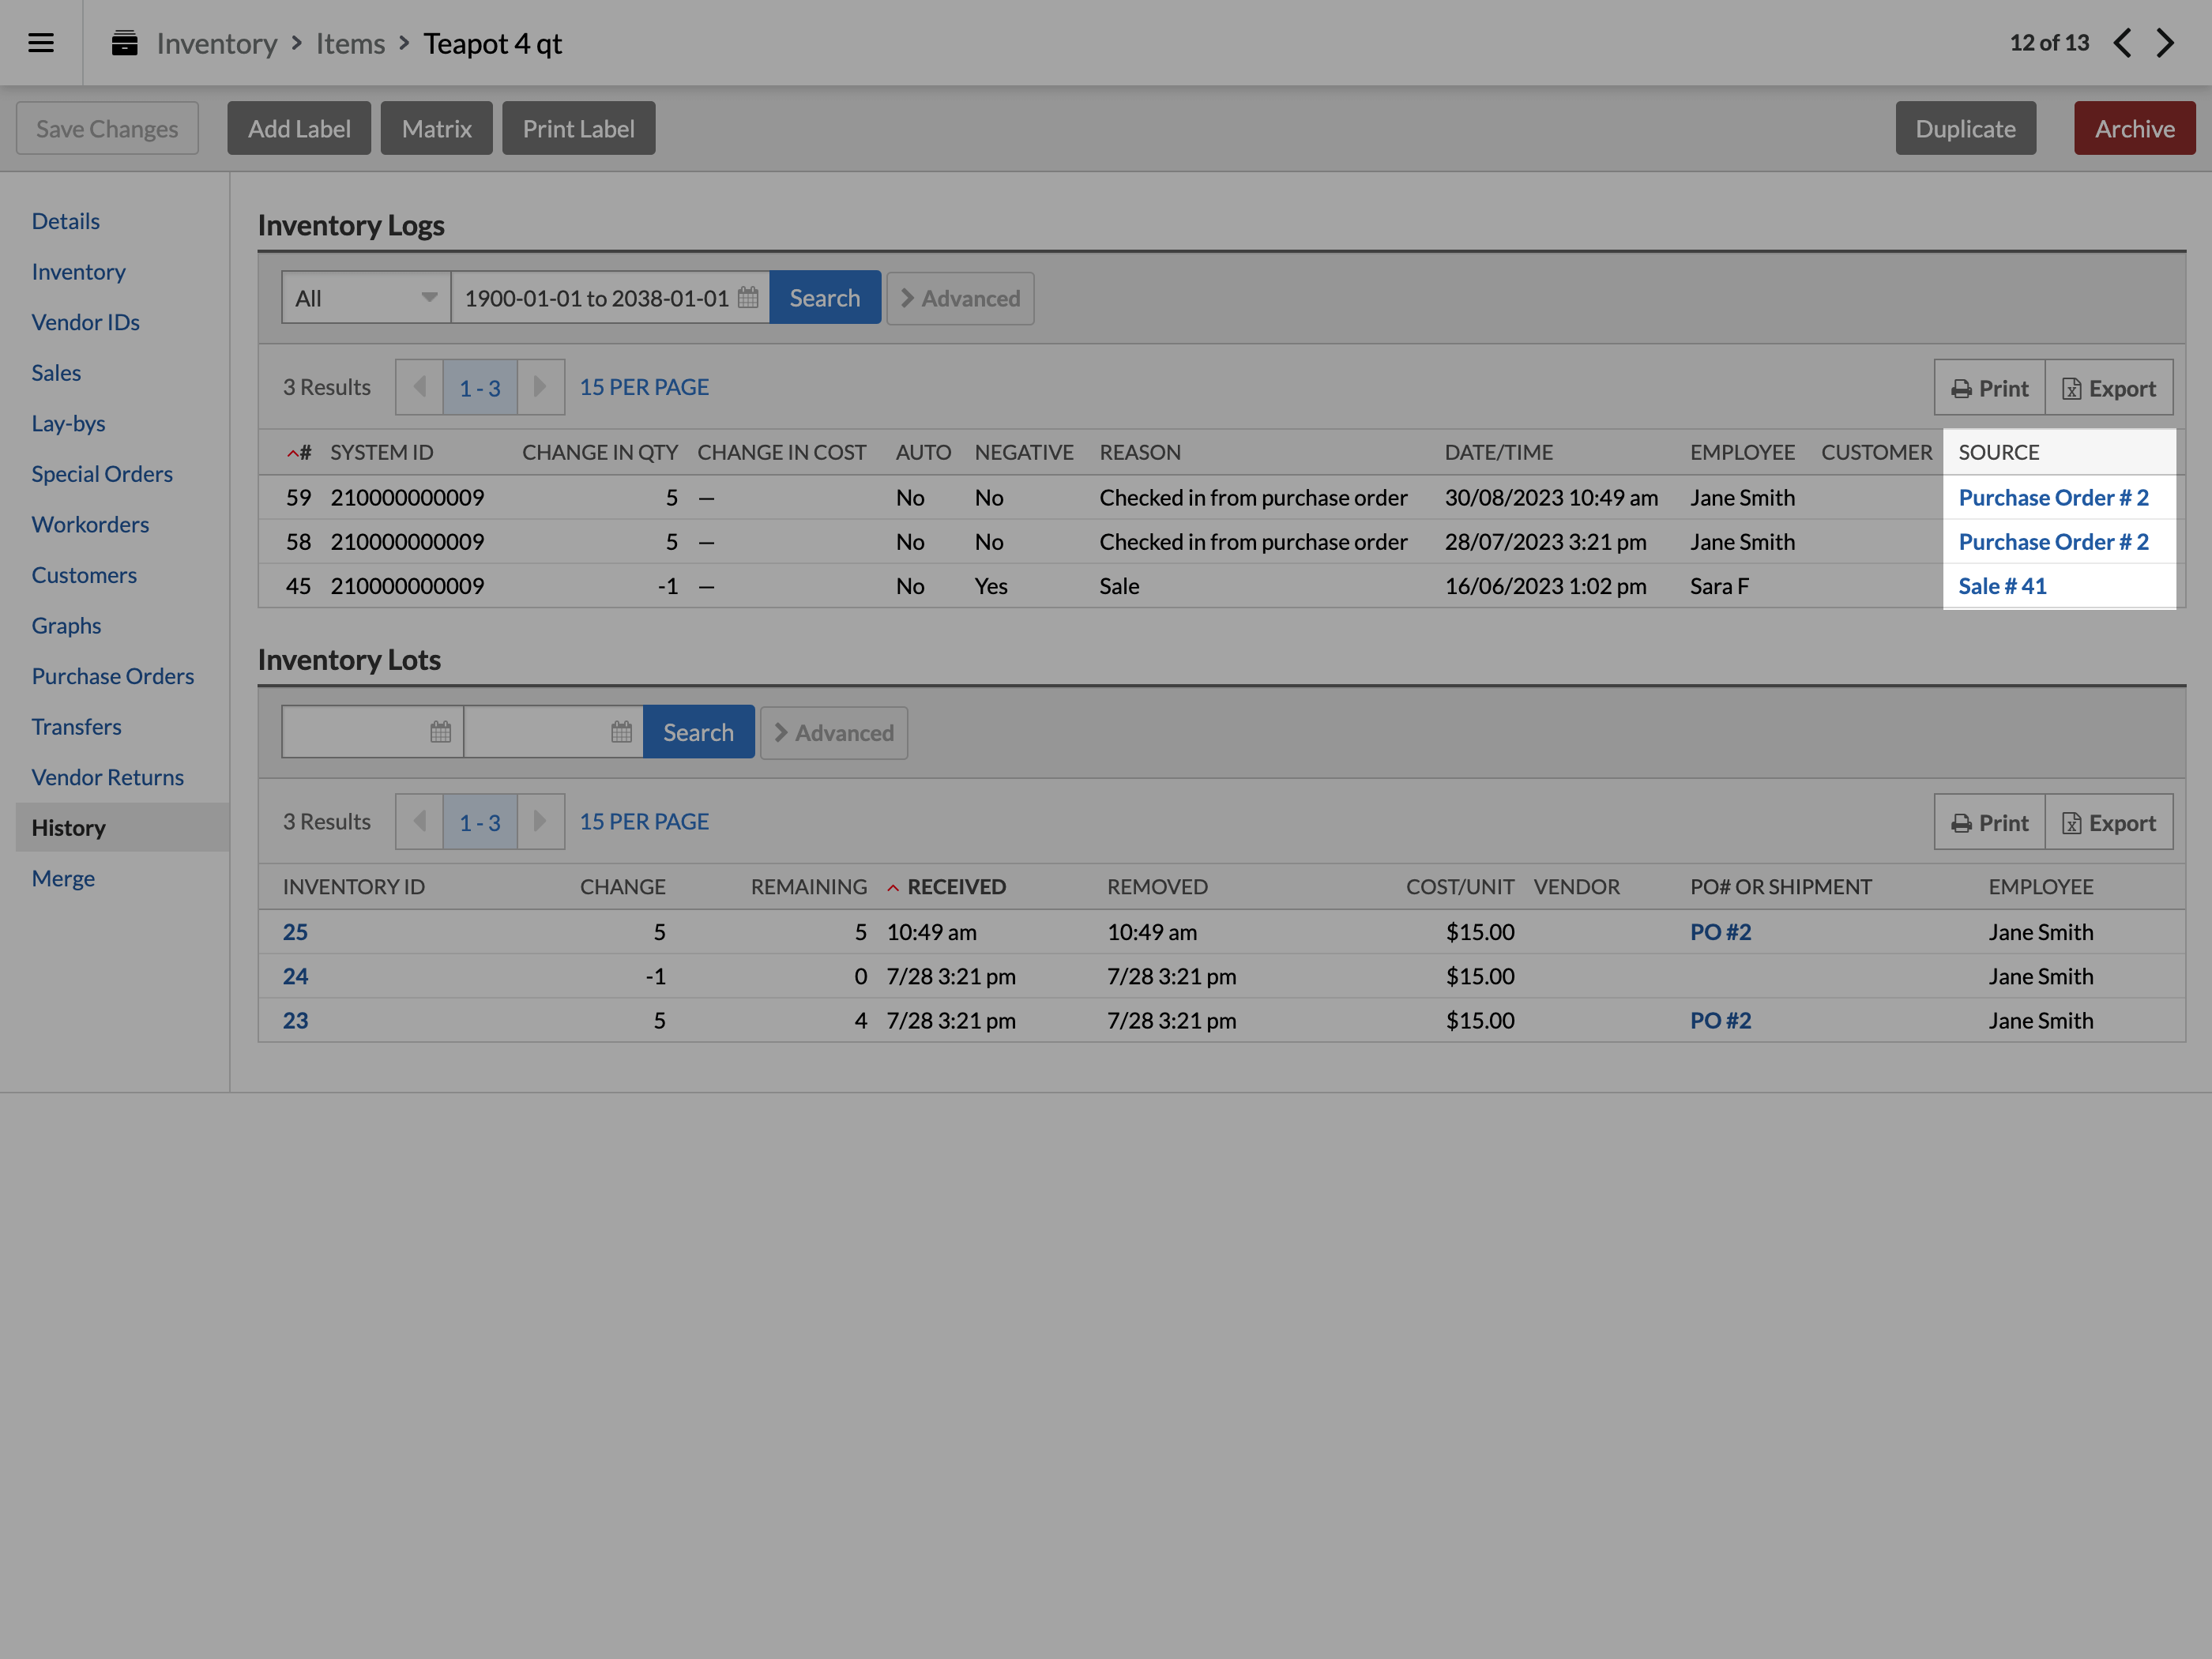Export Inventory Logs results
This screenshot has width=2212, height=1659.
[x=2109, y=388]
